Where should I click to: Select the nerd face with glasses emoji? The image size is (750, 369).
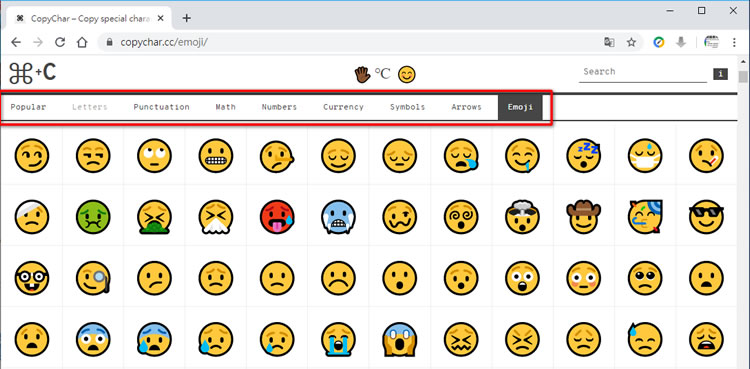tap(32, 278)
